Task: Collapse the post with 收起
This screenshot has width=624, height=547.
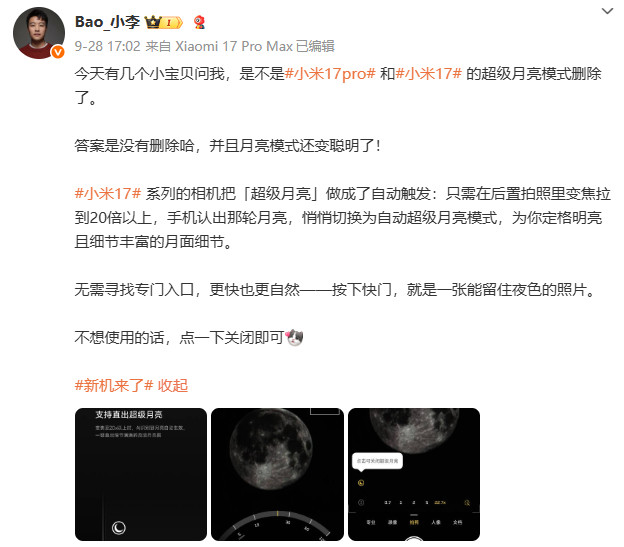Action: coord(172,385)
